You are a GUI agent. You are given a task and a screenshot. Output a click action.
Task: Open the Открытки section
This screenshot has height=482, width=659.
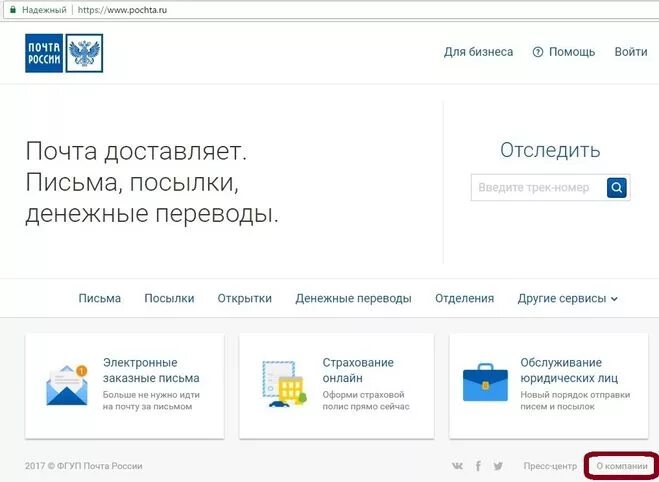pos(245,298)
